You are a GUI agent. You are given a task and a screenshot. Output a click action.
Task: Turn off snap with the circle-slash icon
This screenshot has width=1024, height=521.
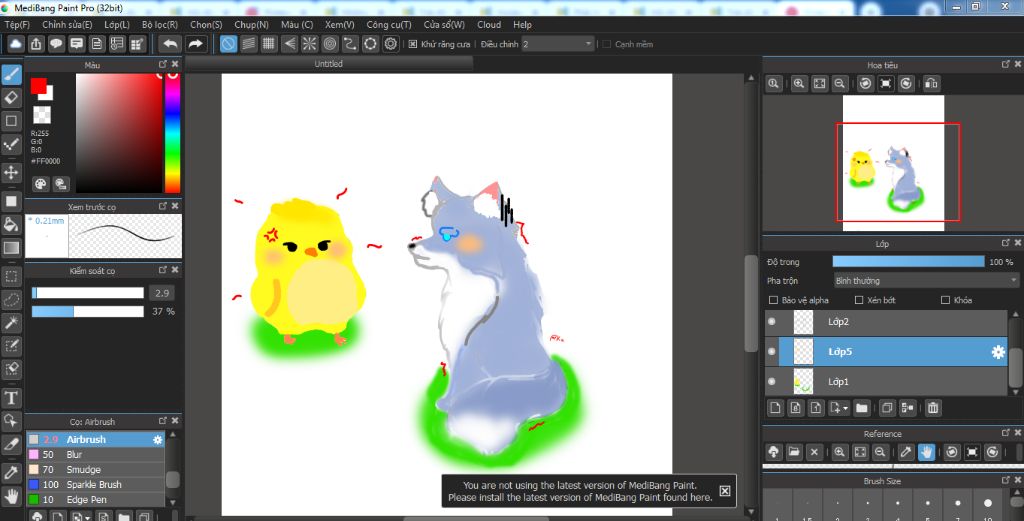(x=228, y=44)
